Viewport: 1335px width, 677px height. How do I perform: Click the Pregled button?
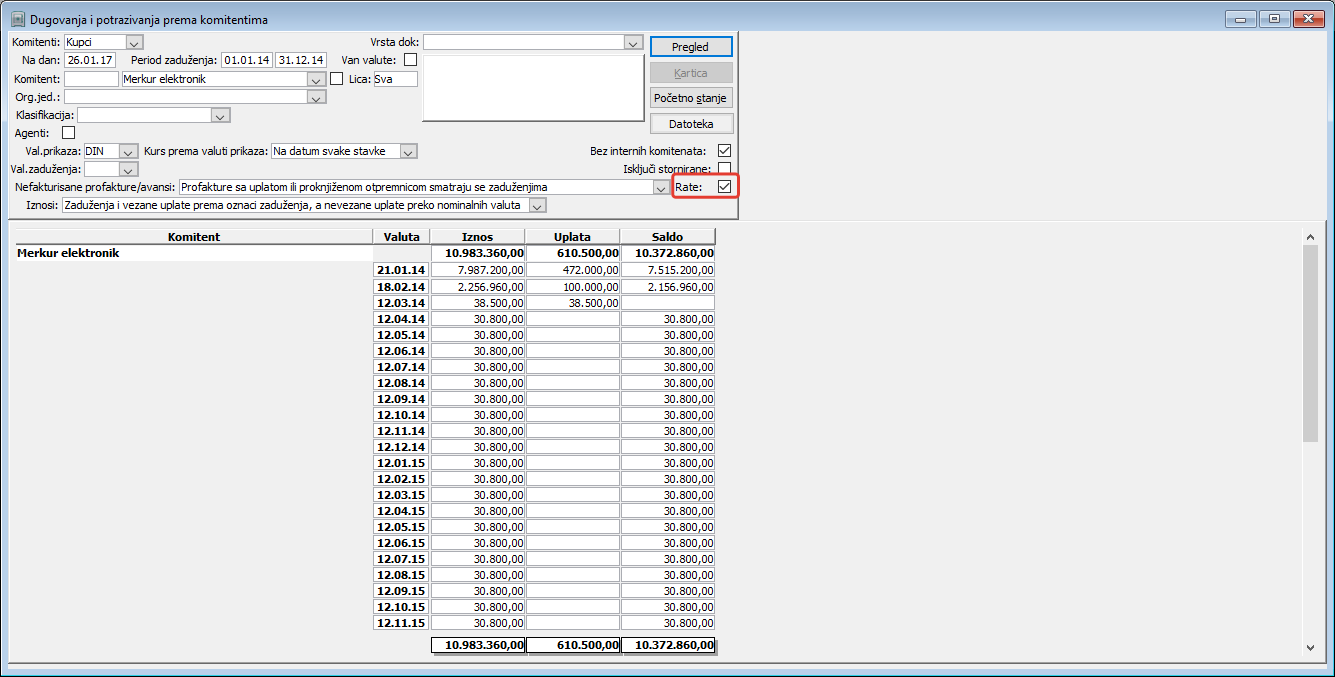pos(691,47)
